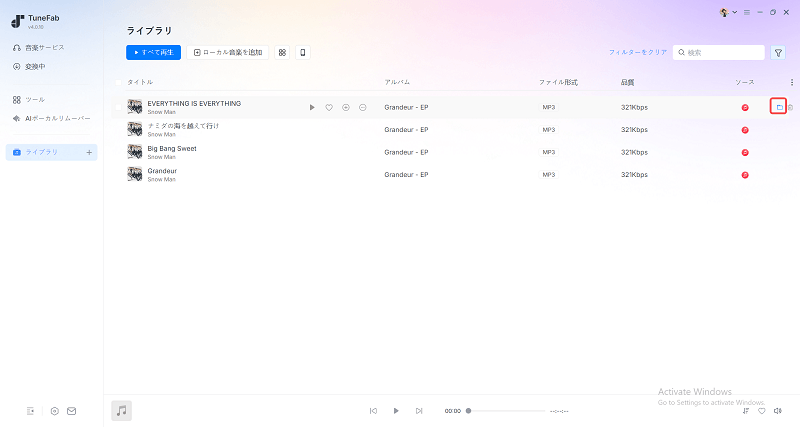Click MP3 badge on EVERYTHING IS EVERYTHING row

click(548, 108)
